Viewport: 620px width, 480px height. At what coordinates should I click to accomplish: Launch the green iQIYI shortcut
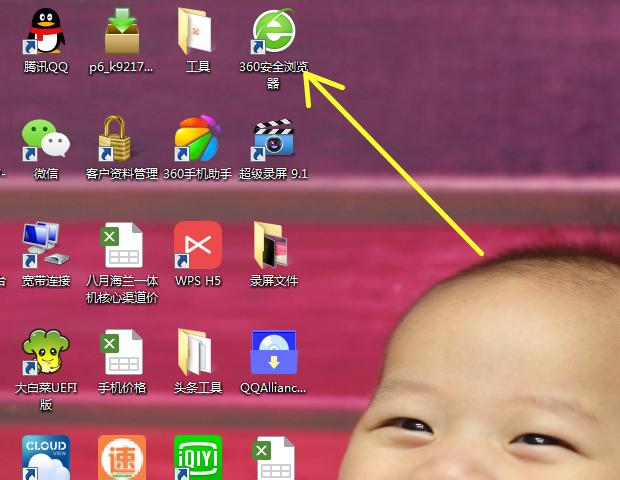pos(198,457)
